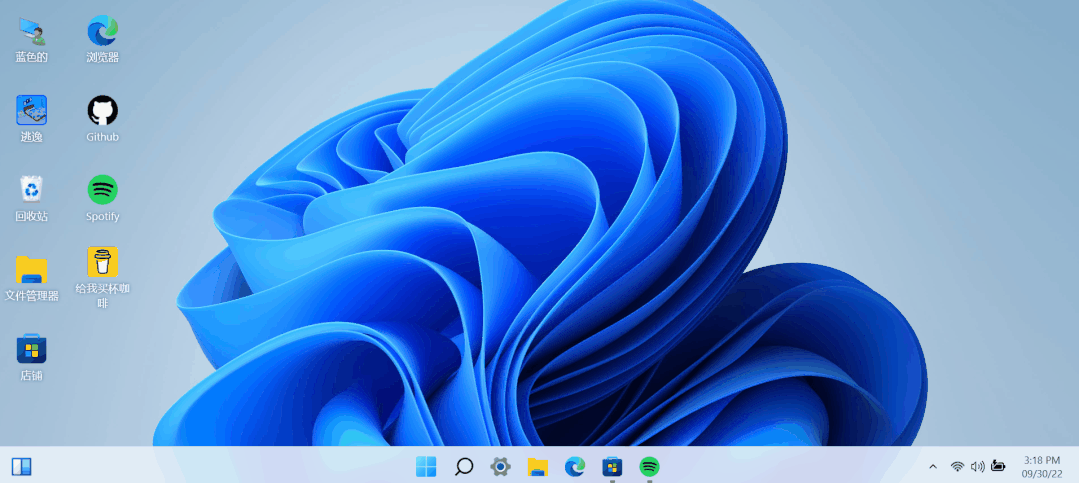Open File Explorer from the taskbar

point(537,466)
